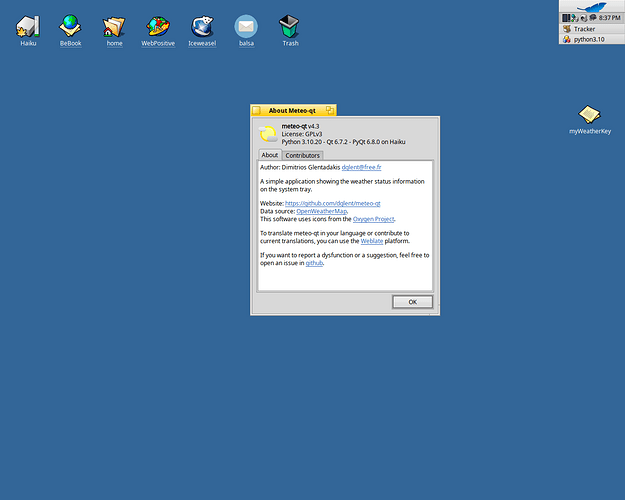Screen dimensions: 625x500
Task: Open the Oxygen Project link
Action: pyautogui.click(x=373, y=219)
